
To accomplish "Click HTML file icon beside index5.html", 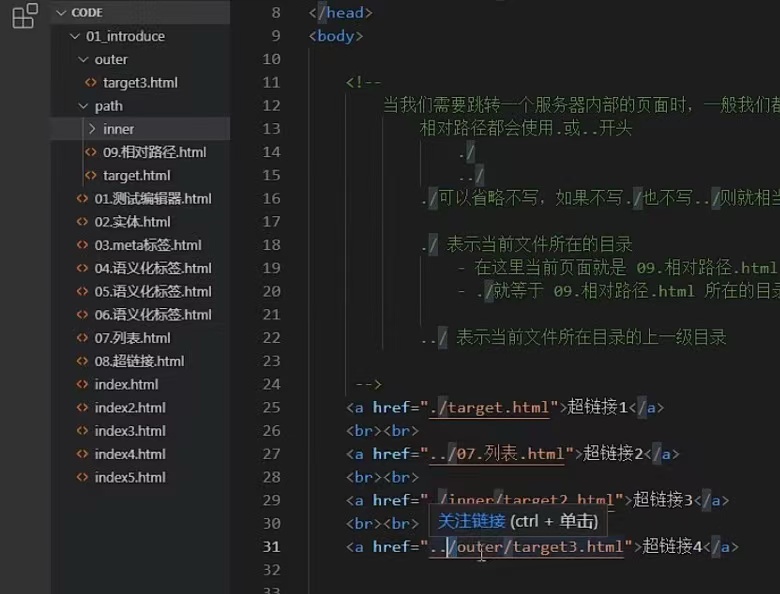I will pyautogui.click(x=82, y=478).
